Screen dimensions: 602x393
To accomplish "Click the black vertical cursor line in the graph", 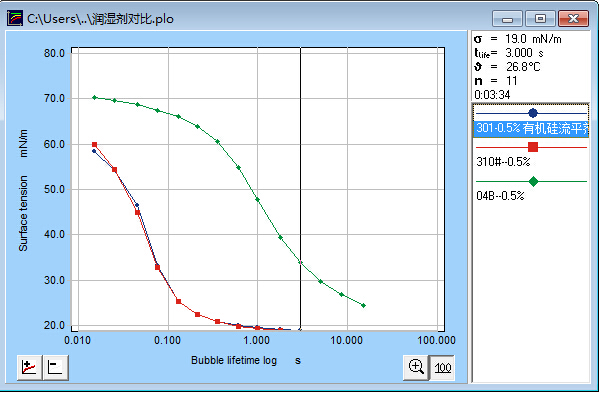I will tap(300, 188).
